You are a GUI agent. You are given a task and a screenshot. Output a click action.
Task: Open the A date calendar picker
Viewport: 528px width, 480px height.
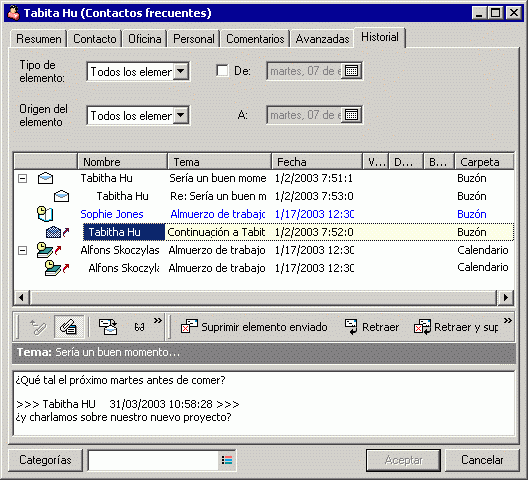tap(351, 115)
